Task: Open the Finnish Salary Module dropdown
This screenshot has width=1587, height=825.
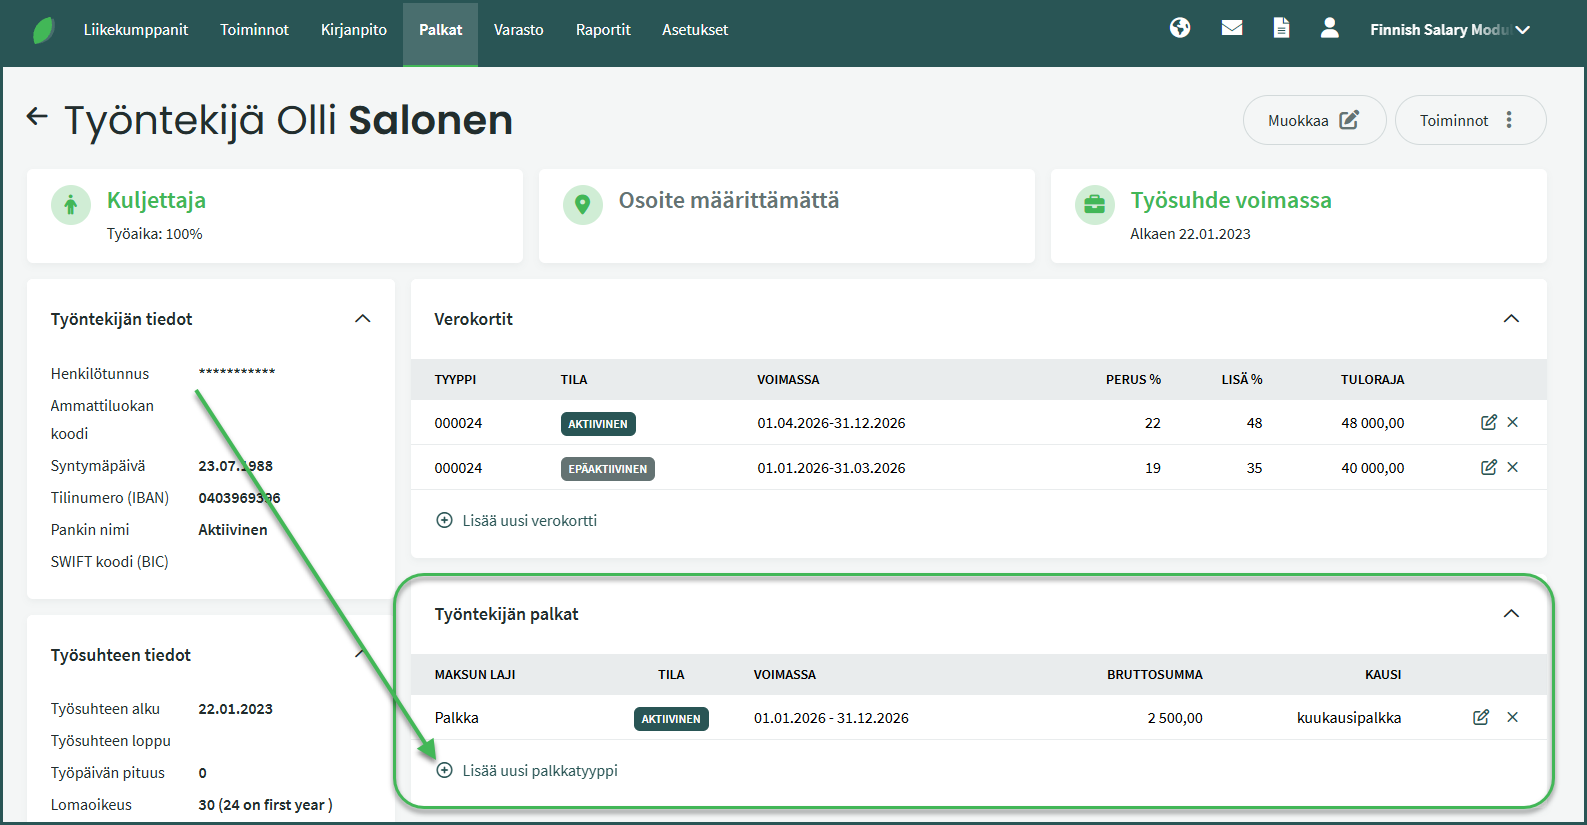Action: pyautogui.click(x=1449, y=30)
